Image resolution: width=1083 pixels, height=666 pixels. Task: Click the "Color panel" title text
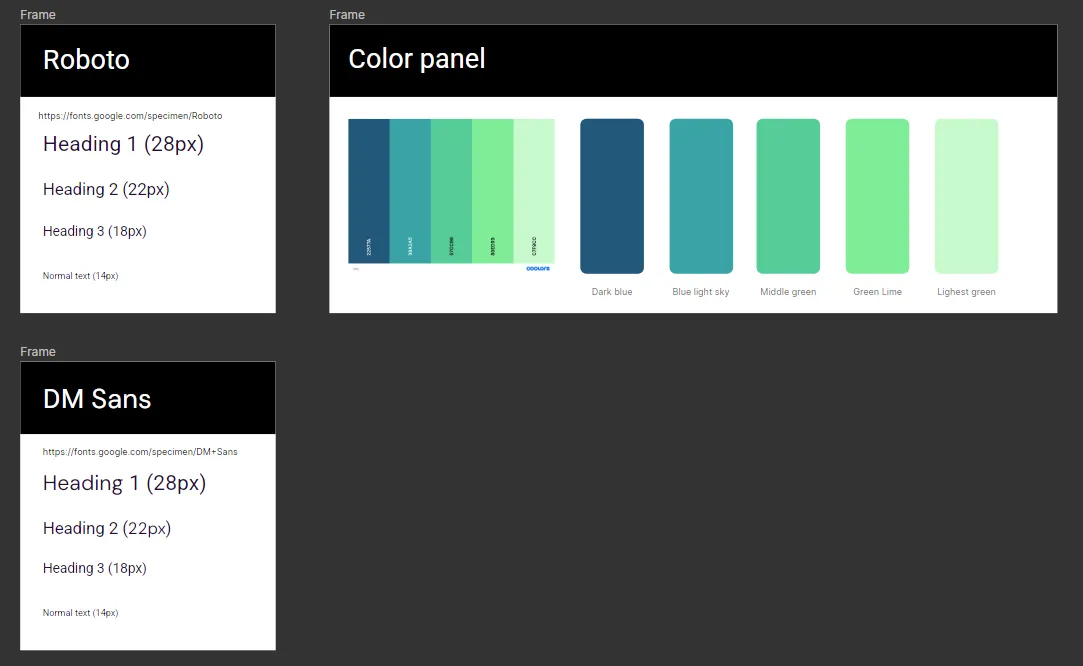(417, 59)
